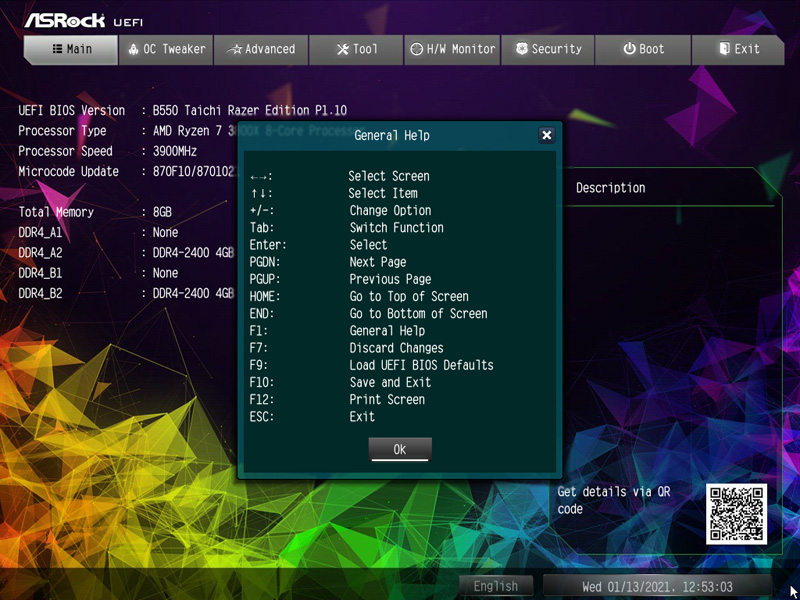800x600 pixels.
Task: Click Ok in the General Help dialog
Action: pos(400,449)
